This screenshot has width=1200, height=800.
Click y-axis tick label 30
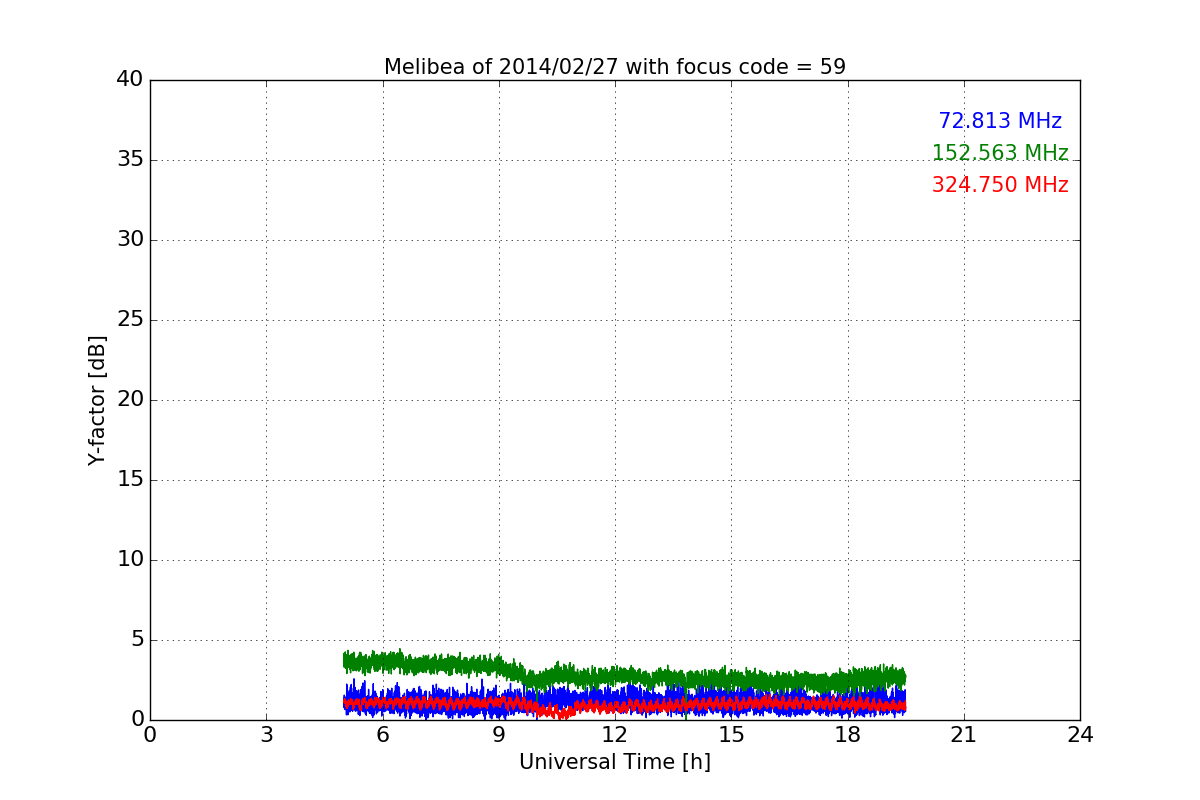(130, 239)
